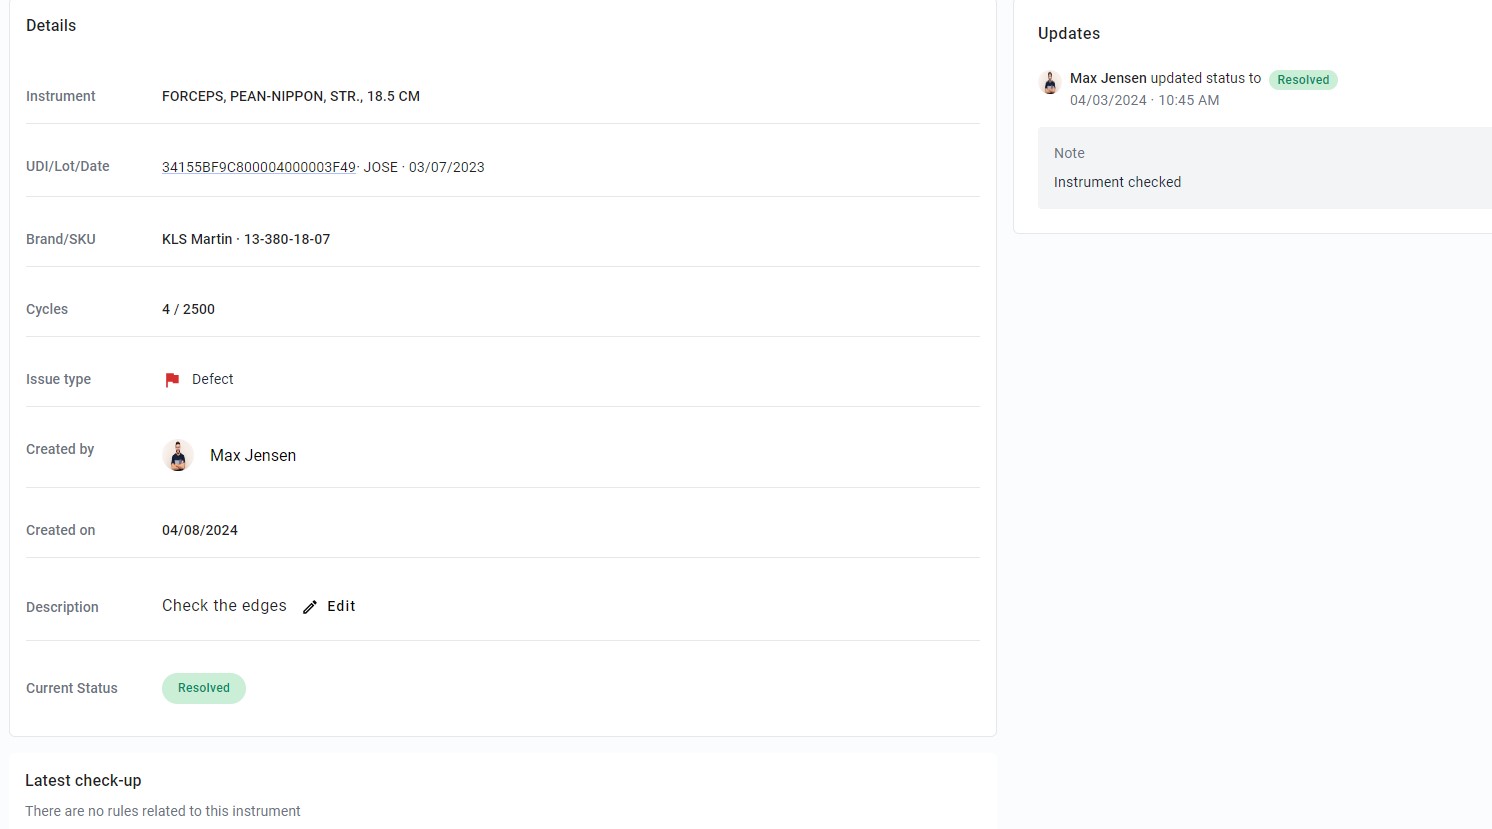Click the Updates panel heading
The width and height of the screenshot is (1492, 829).
tap(1069, 33)
